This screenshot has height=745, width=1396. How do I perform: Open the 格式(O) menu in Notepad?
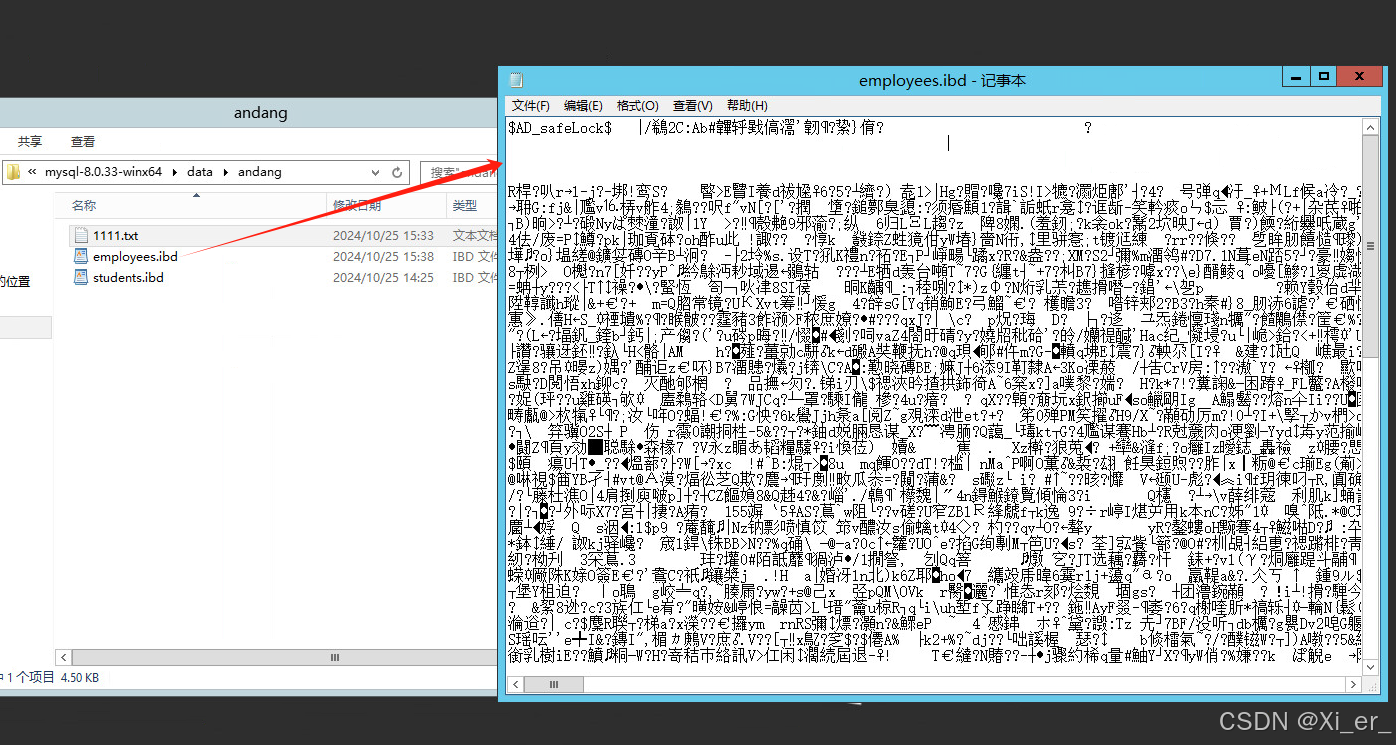pos(637,105)
